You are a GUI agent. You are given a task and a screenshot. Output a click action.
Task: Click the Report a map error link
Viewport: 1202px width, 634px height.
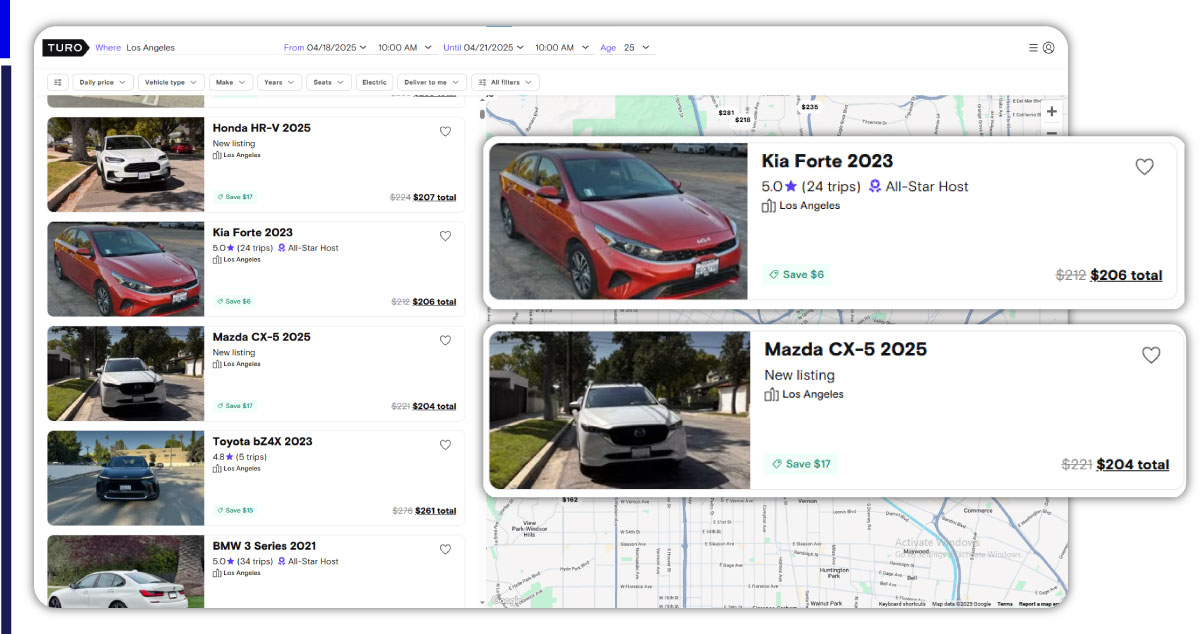[x=1039, y=604]
